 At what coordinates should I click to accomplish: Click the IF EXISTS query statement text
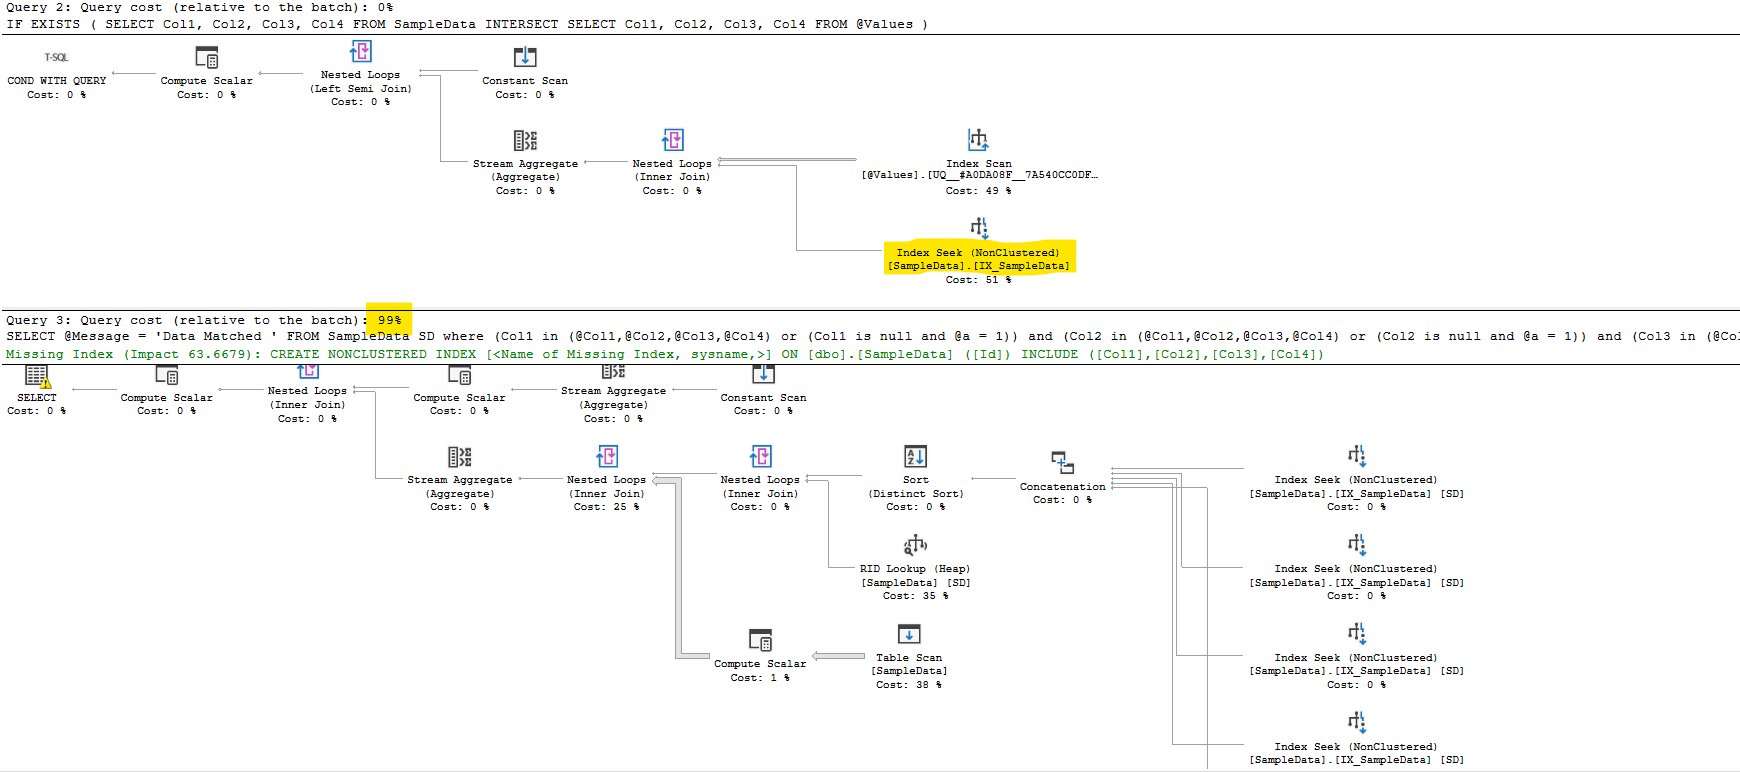click(x=467, y=24)
